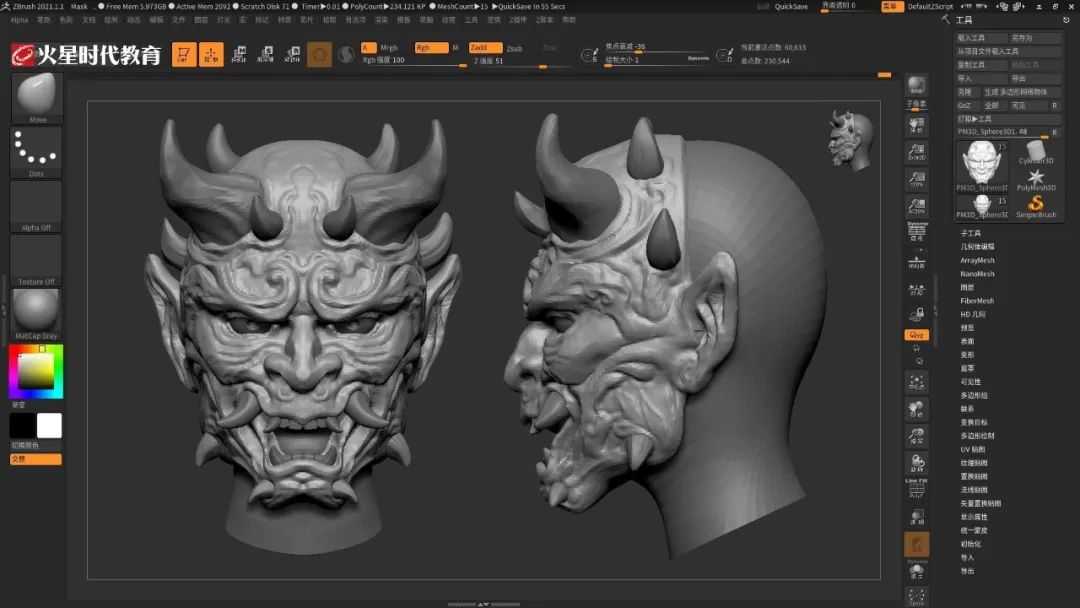Image resolution: width=1080 pixels, height=608 pixels.
Task: Click the QuickSave button in title bar
Action: pos(791,6)
